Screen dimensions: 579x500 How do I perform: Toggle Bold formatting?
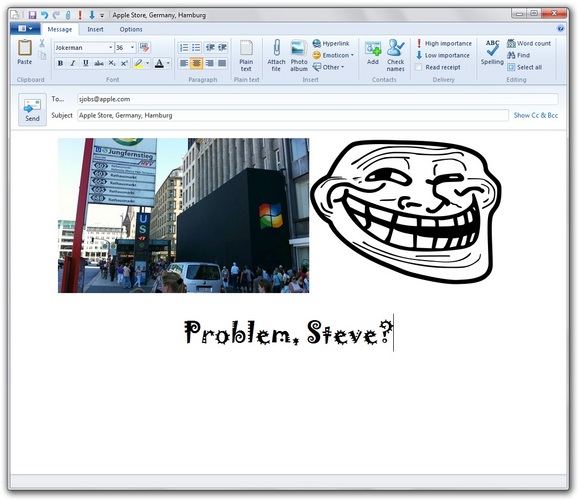click(60, 64)
